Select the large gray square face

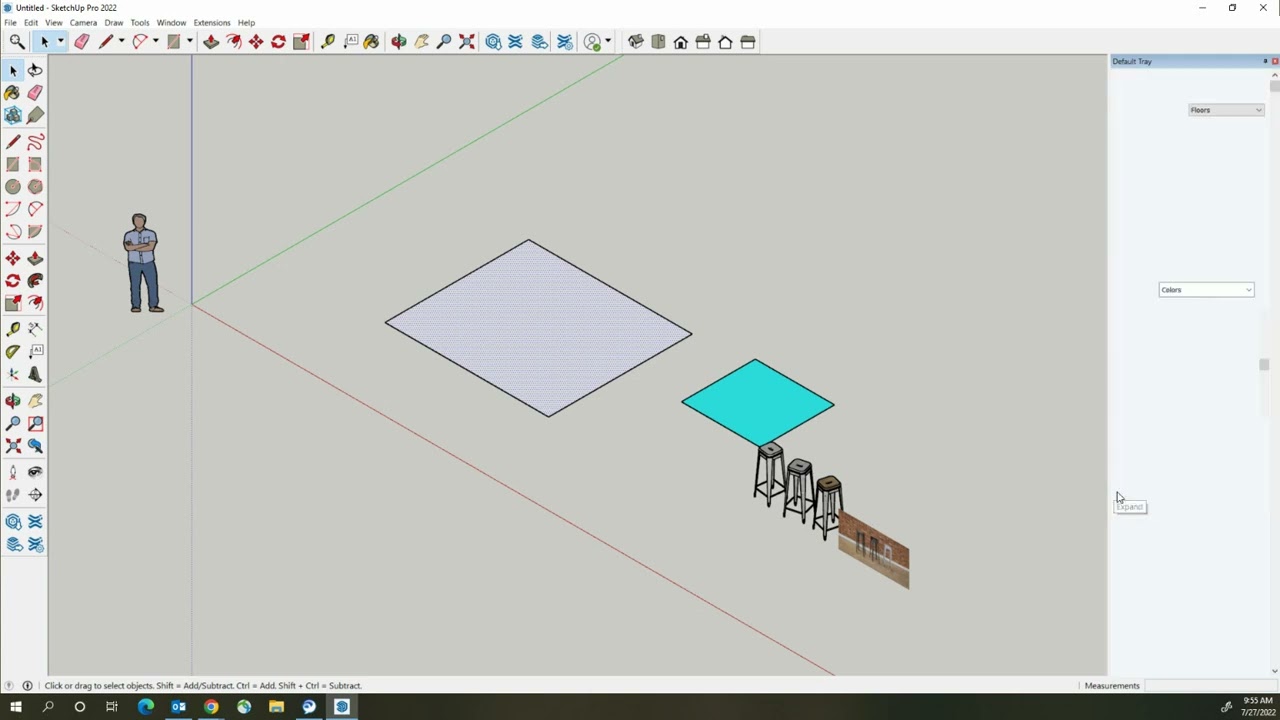point(538,328)
